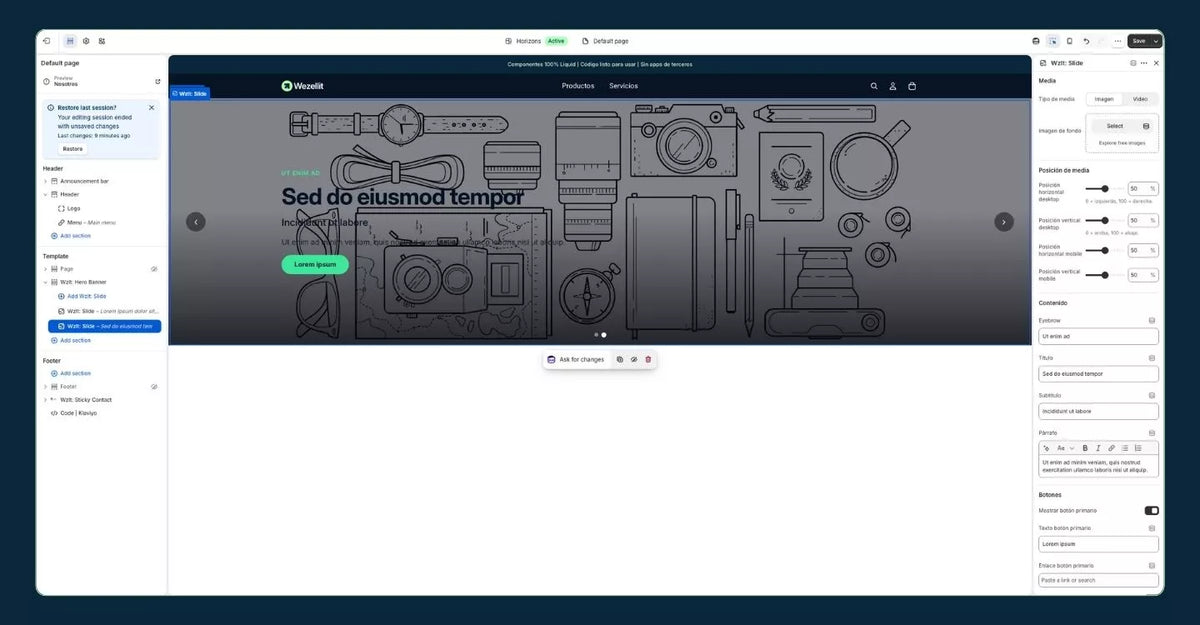Hide the slide via floating toolbar eye
Screen dimensions: 1200x625
click(x=633, y=359)
